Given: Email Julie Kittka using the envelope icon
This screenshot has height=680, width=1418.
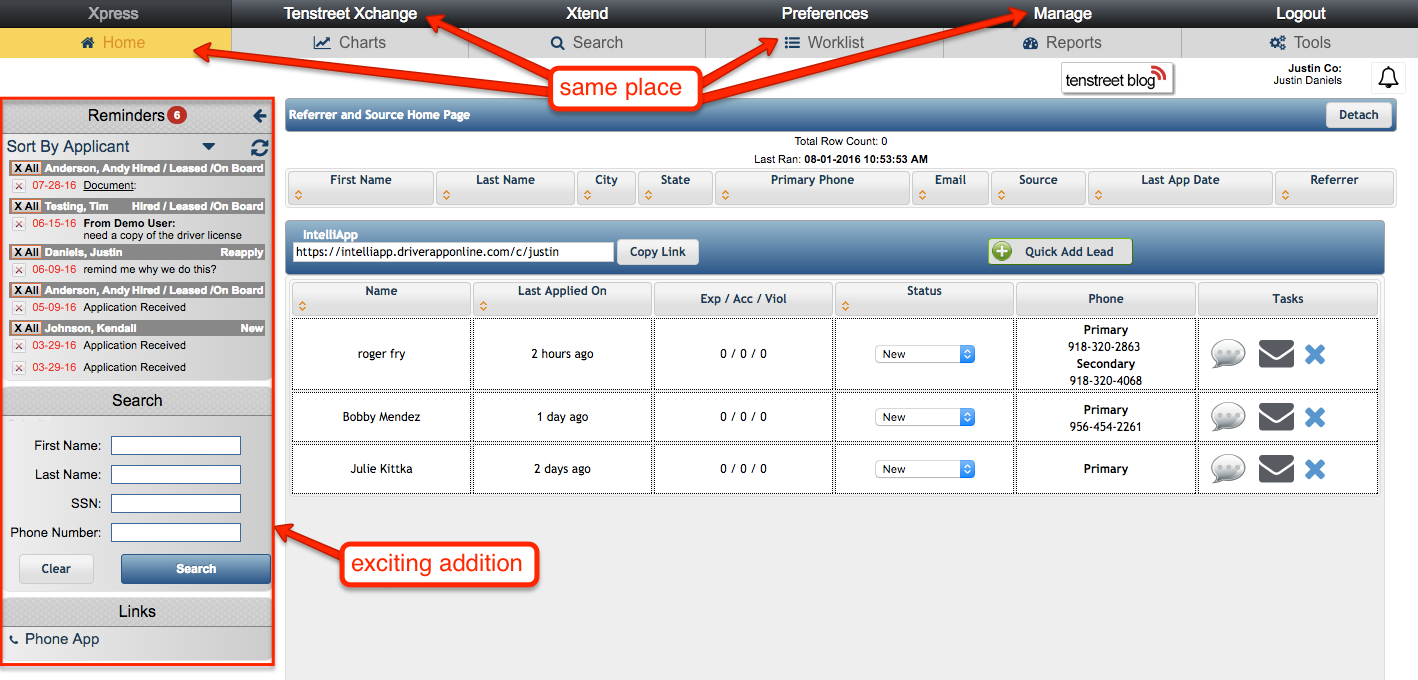Looking at the screenshot, I should 1276,469.
